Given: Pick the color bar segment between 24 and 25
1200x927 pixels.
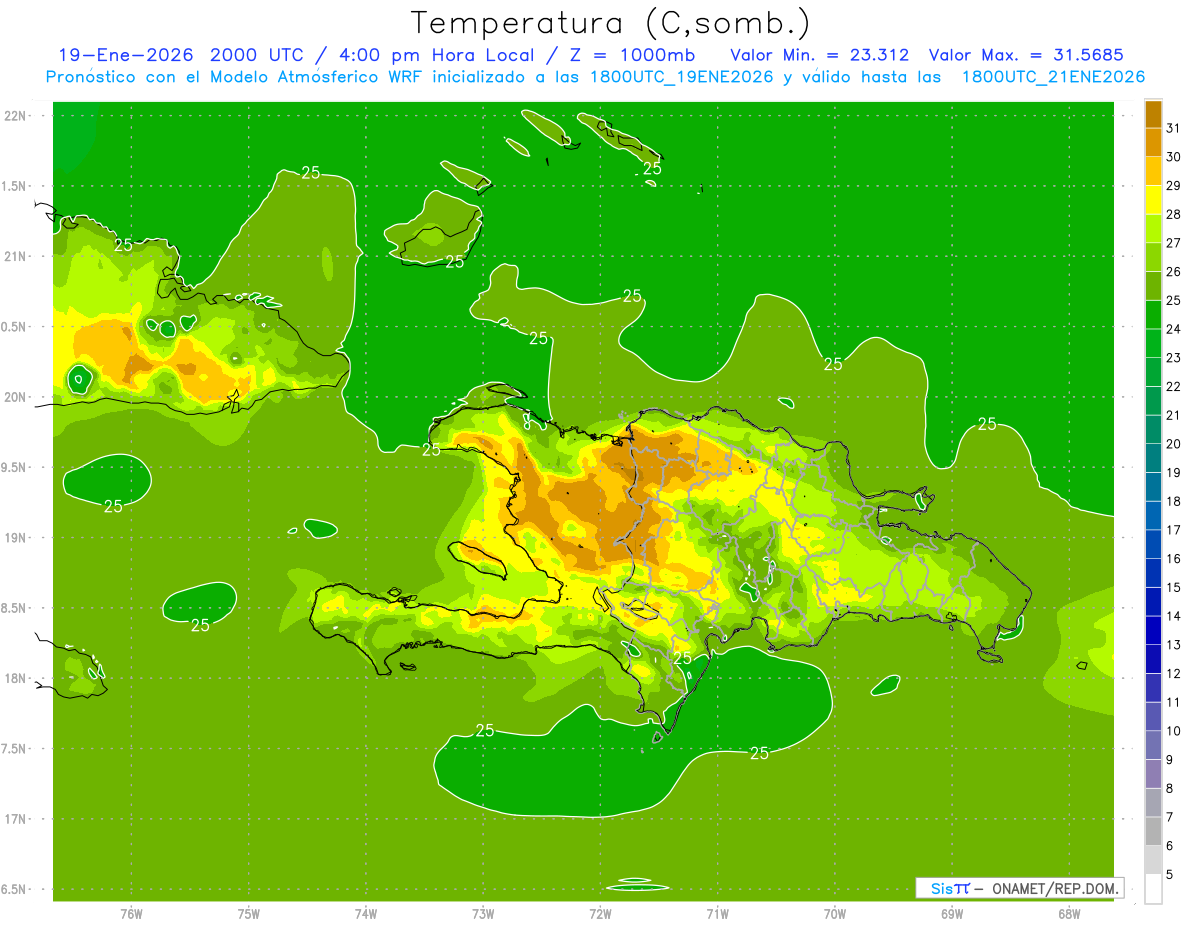Looking at the screenshot, I should (1153, 314).
